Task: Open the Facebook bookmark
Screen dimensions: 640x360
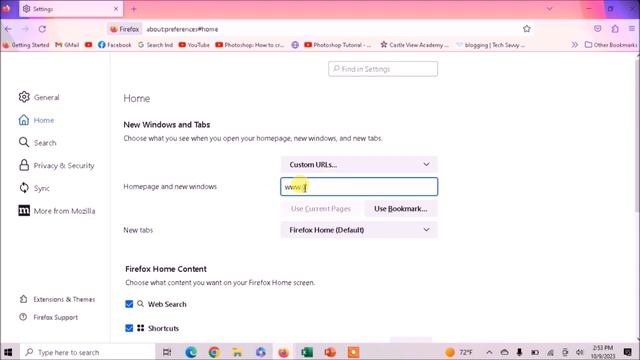Action: [x=115, y=45]
